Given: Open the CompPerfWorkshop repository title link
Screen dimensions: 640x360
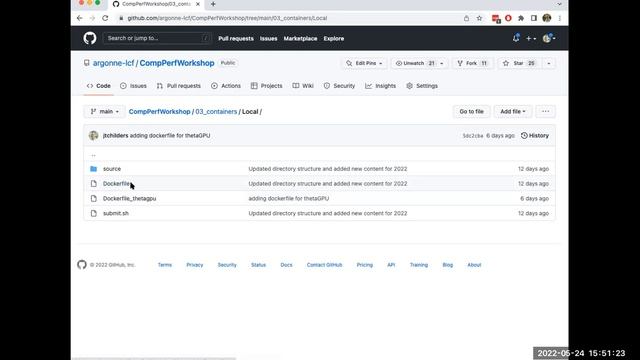Looking at the screenshot, I should click(x=177, y=63).
